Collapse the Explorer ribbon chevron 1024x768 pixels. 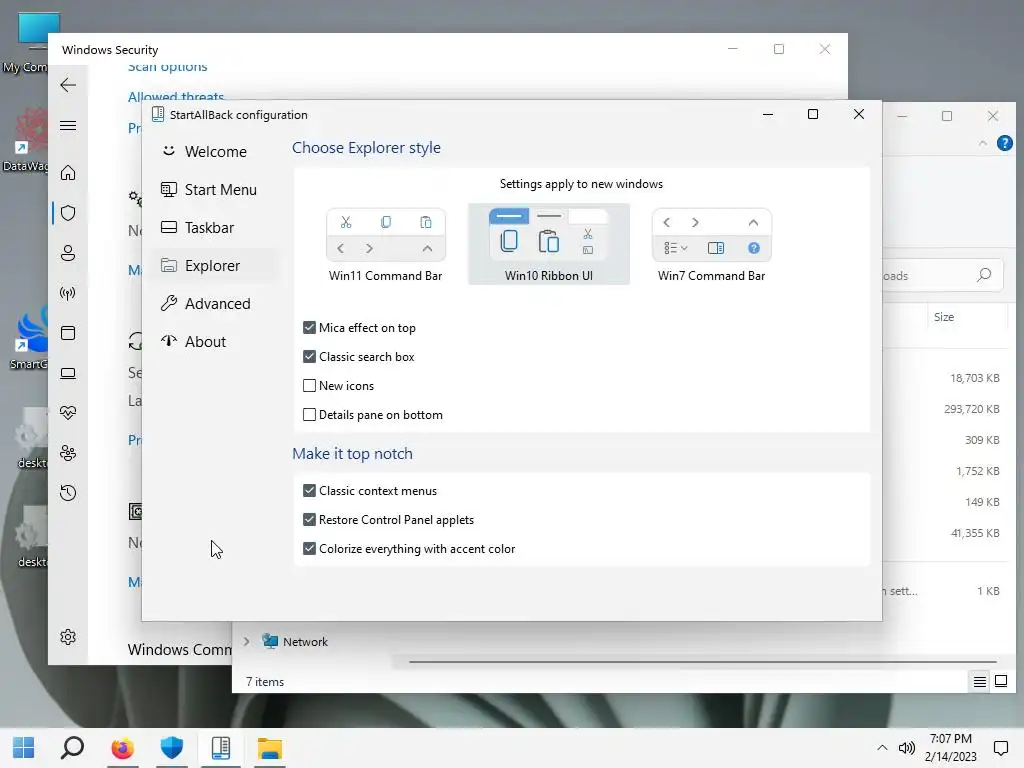click(x=983, y=143)
